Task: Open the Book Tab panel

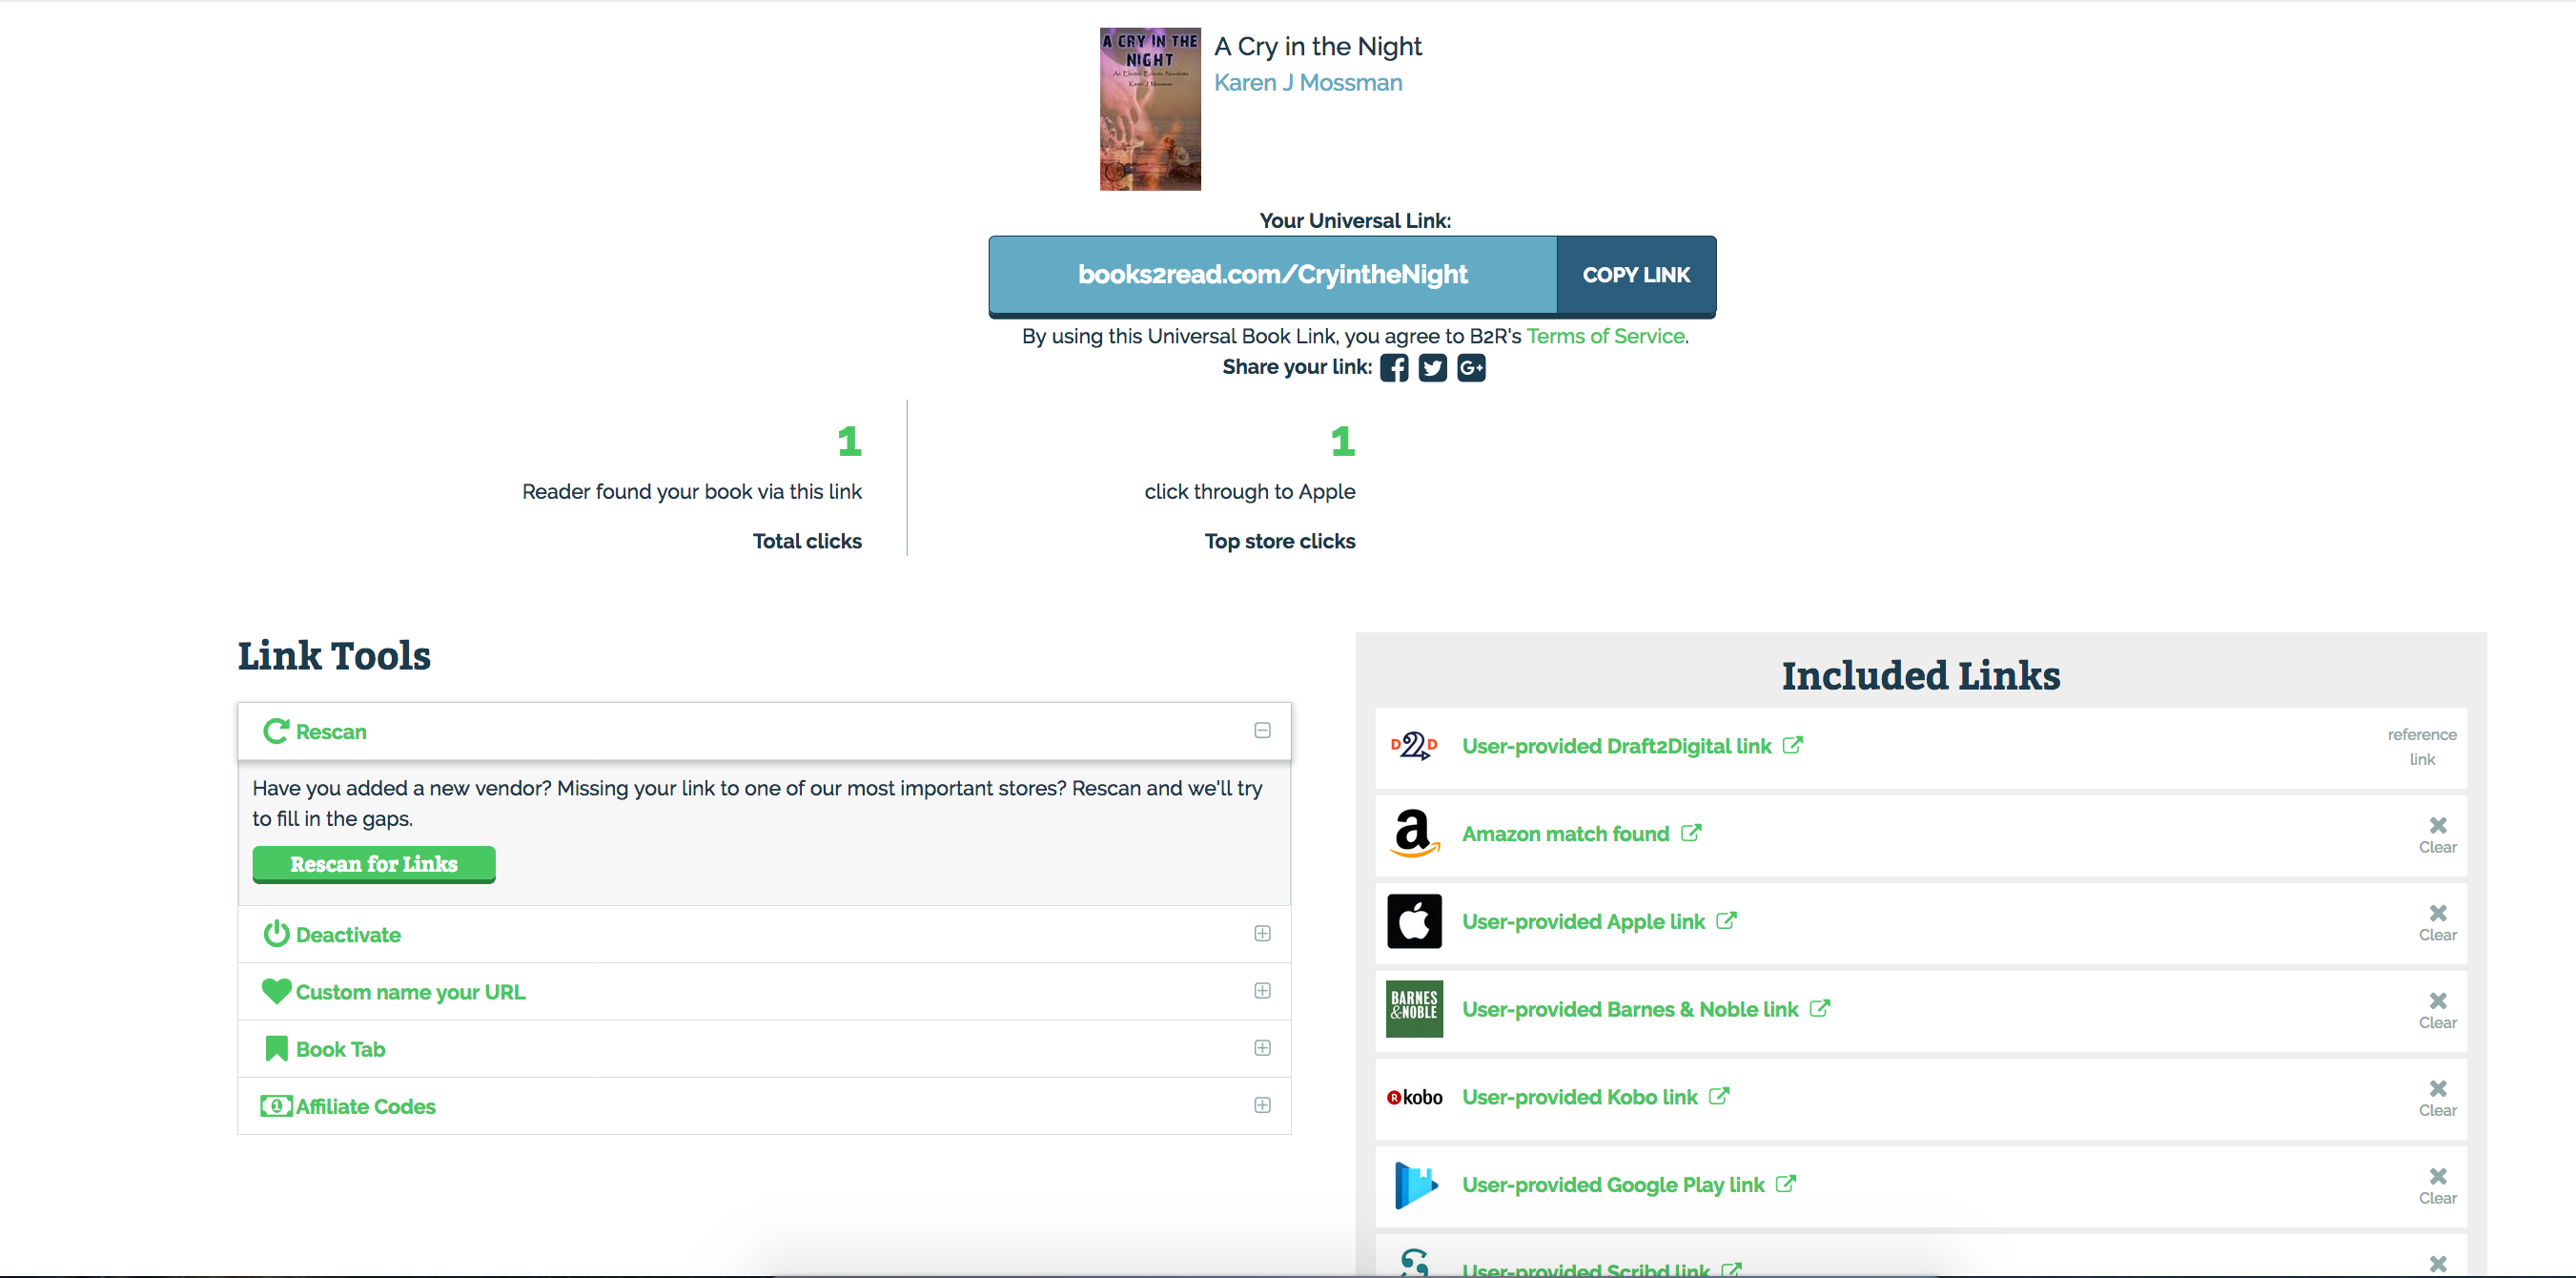Action: pyautogui.click(x=340, y=1049)
